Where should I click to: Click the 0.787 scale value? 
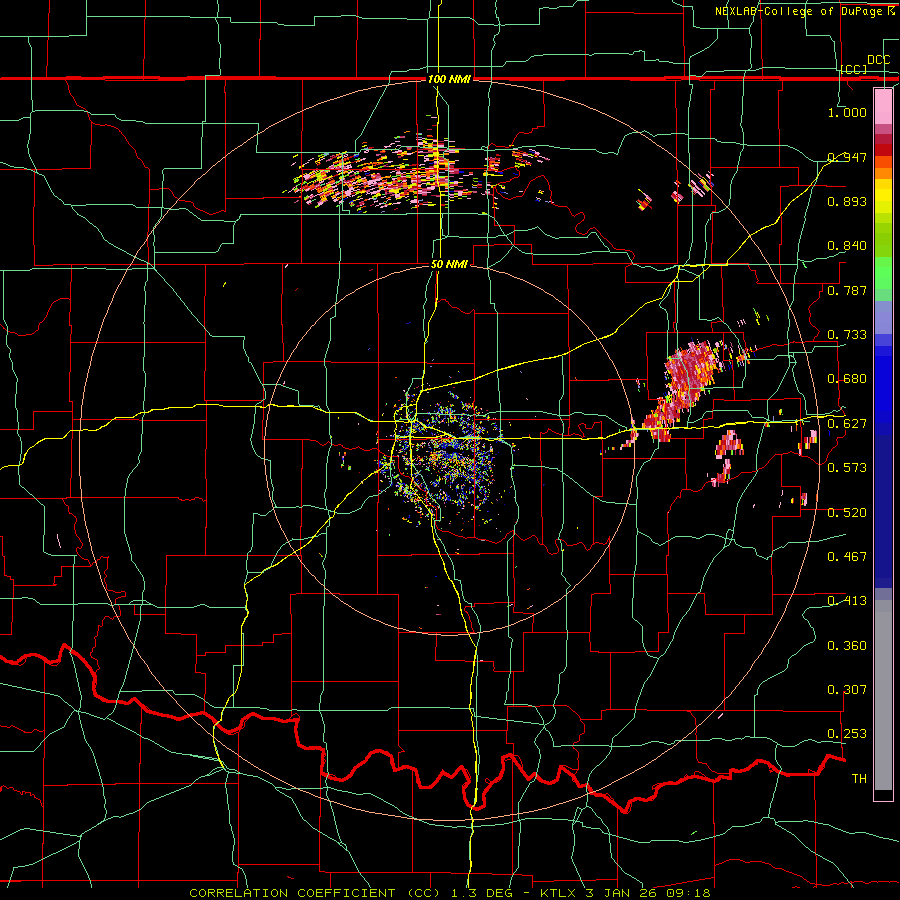pyautogui.click(x=847, y=290)
